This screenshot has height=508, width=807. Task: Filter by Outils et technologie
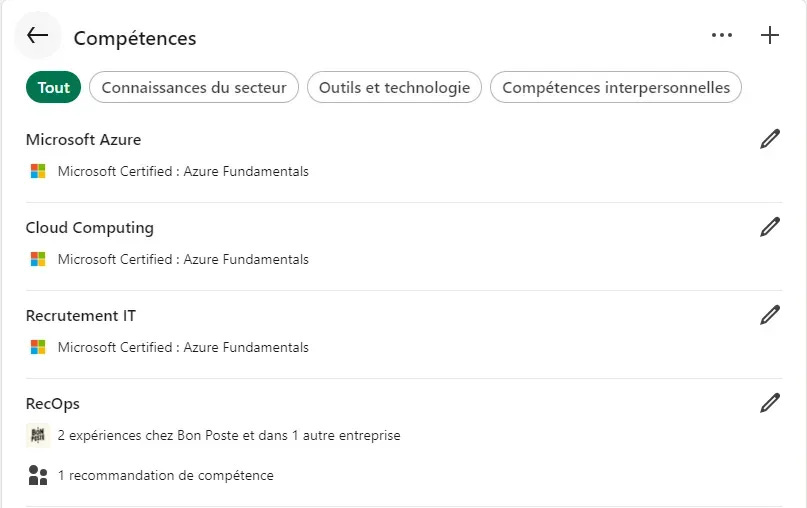pyautogui.click(x=394, y=87)
